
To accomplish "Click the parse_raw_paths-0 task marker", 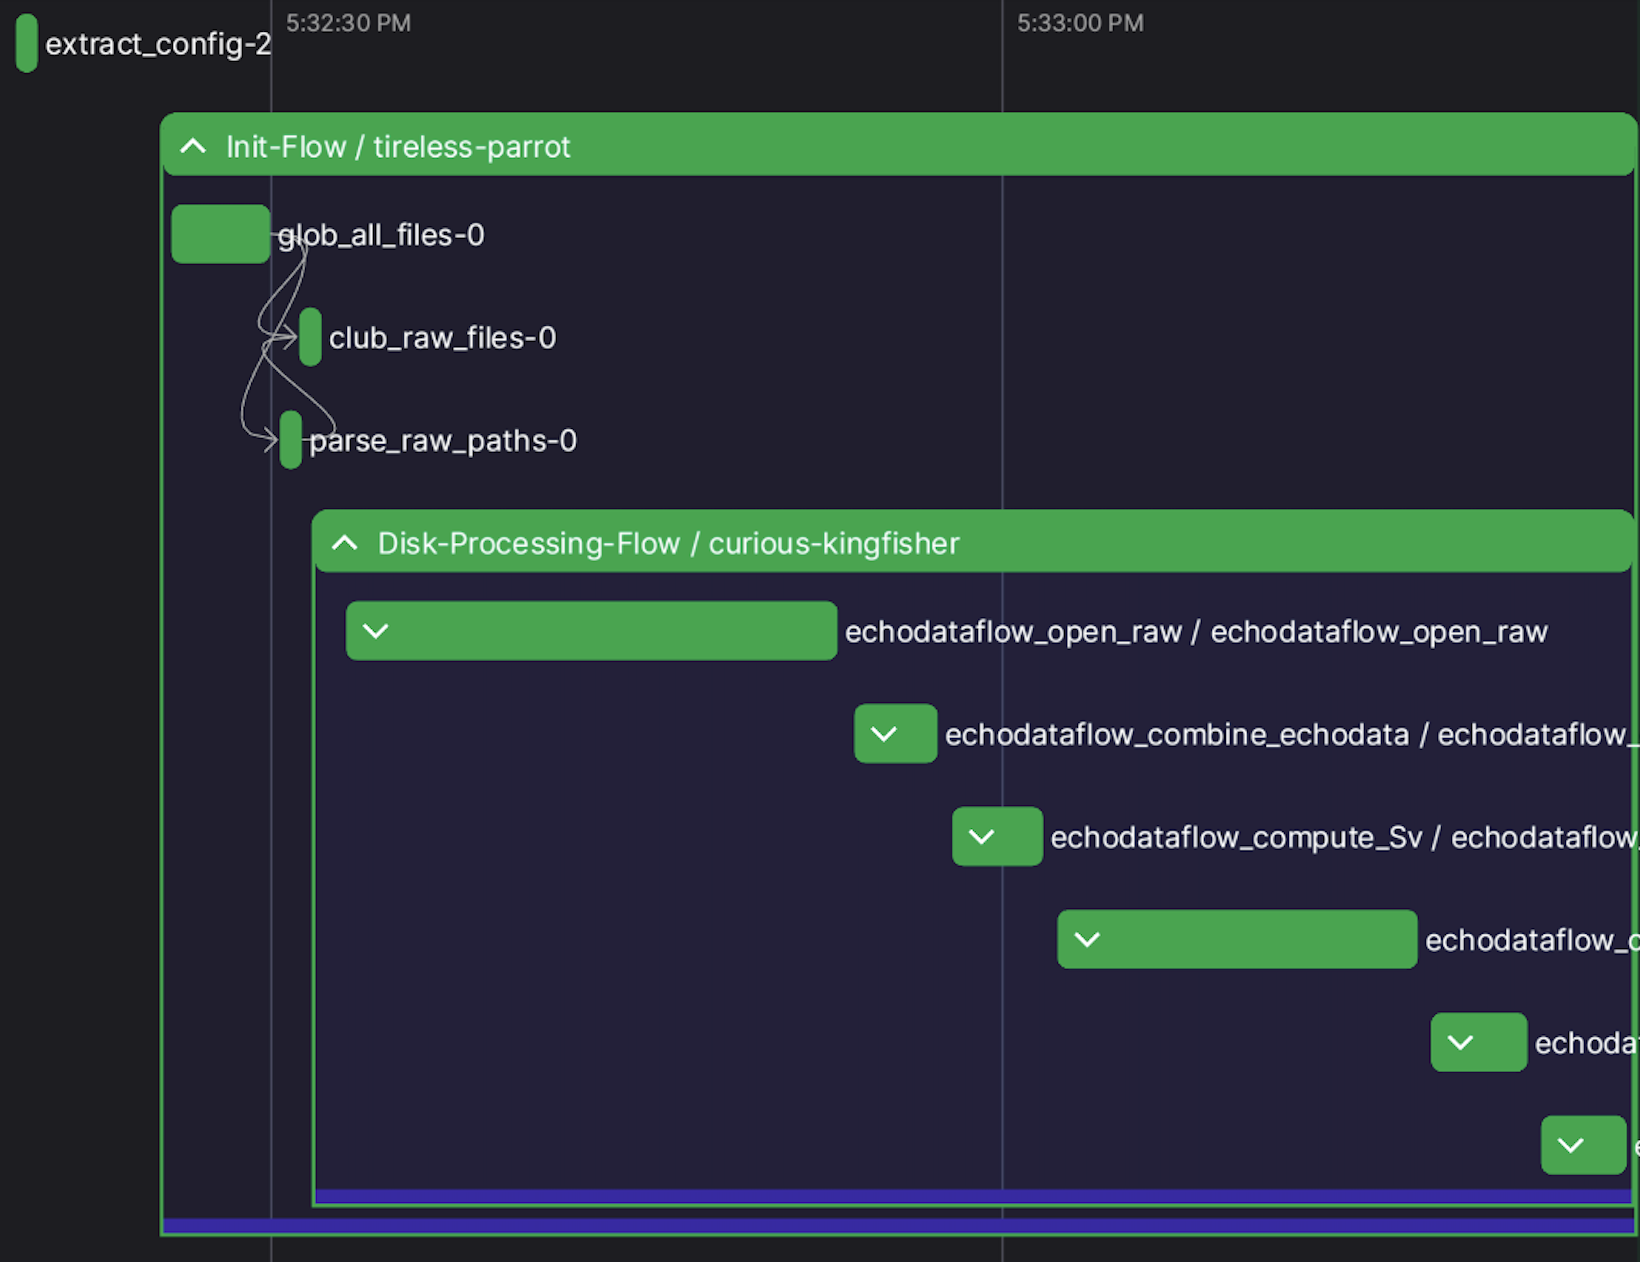I will coord(291,440).
